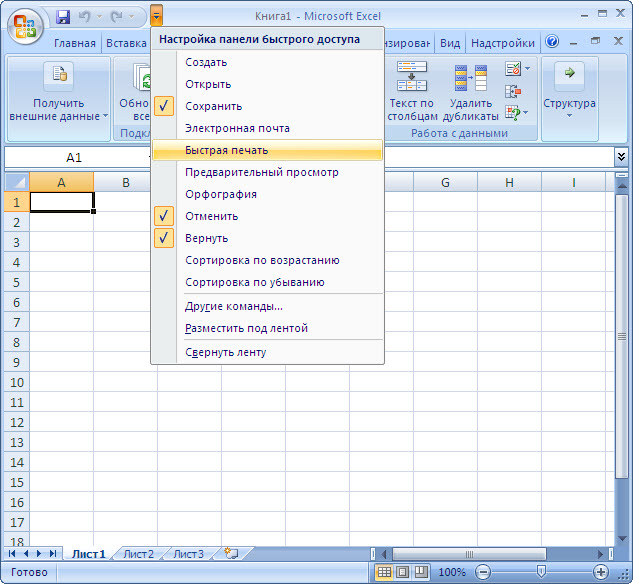Screen dimensions: 633x584
Task: Select row 5 header
Action: pyautogui.click(x=16, y=282)
